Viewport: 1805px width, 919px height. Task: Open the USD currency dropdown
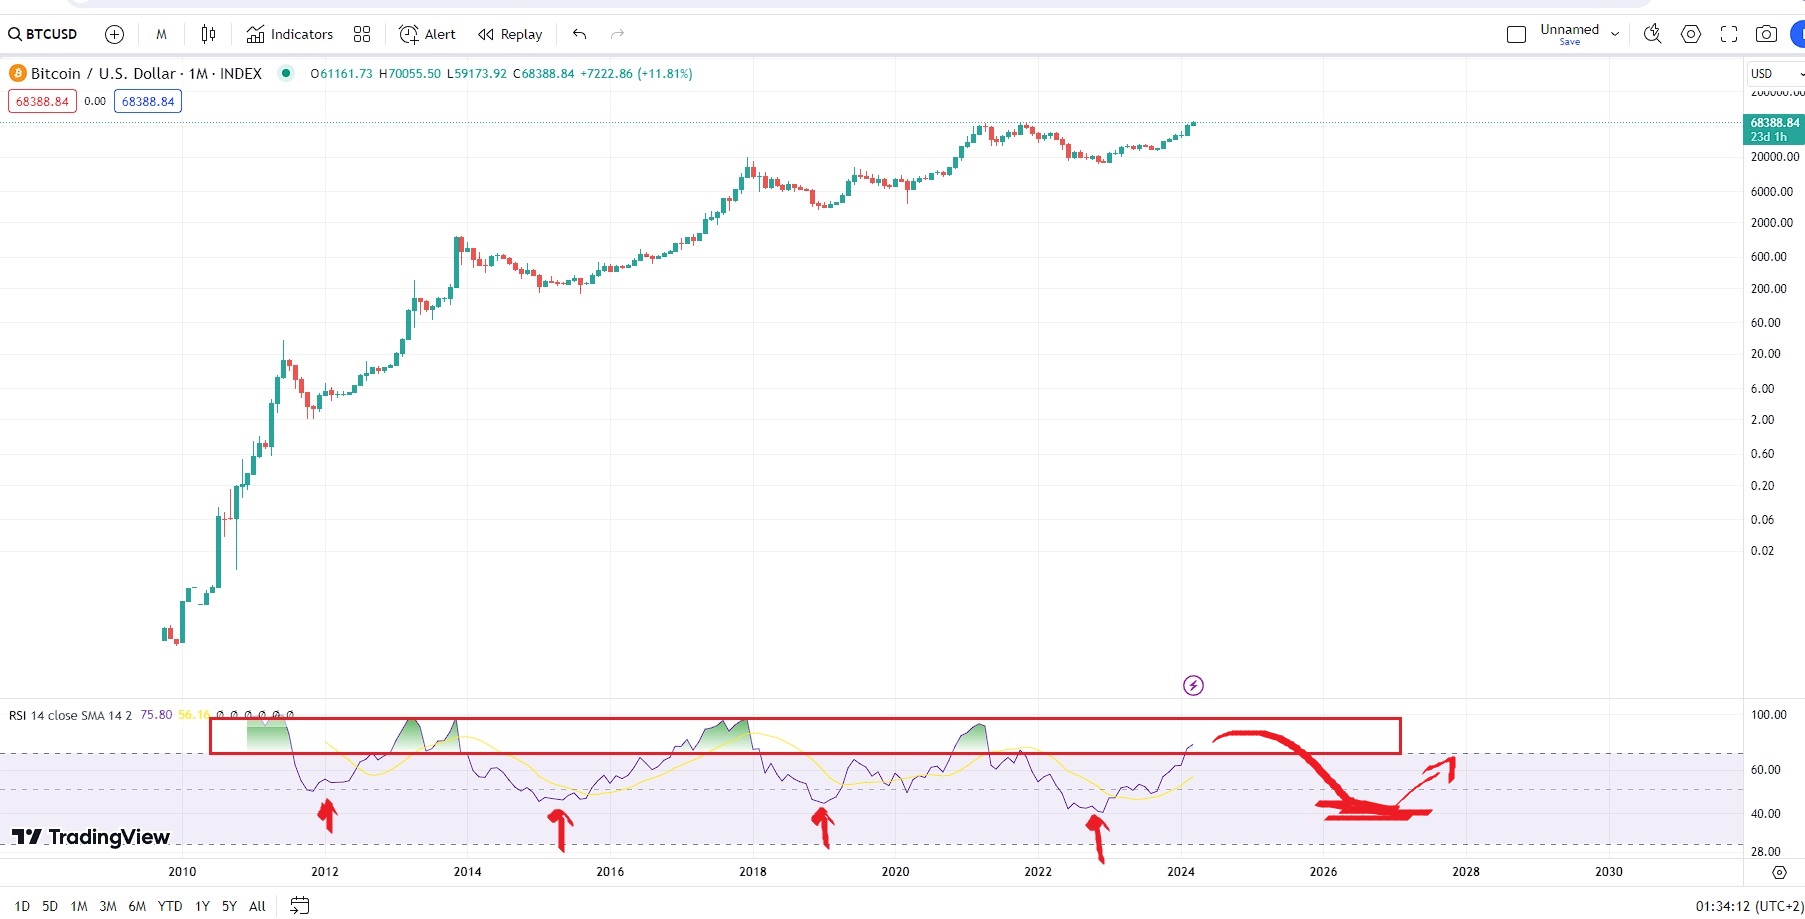1774,74
